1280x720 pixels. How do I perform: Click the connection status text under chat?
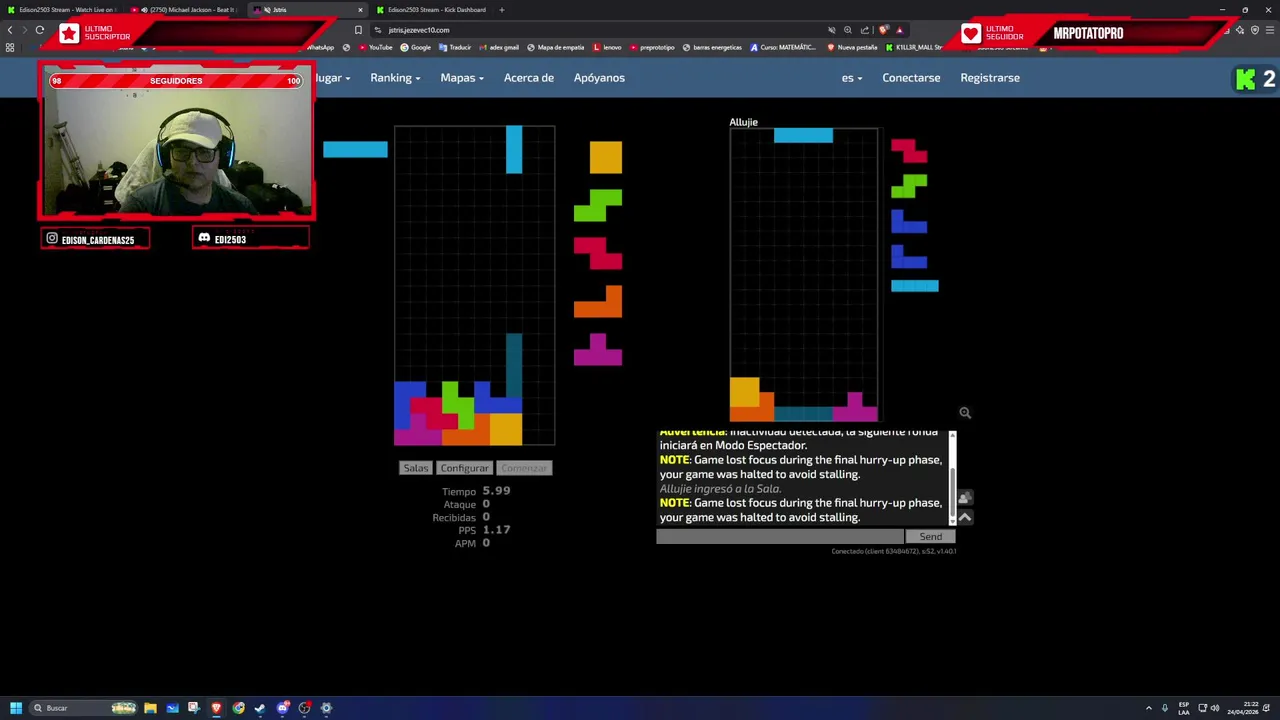[893, 552]
